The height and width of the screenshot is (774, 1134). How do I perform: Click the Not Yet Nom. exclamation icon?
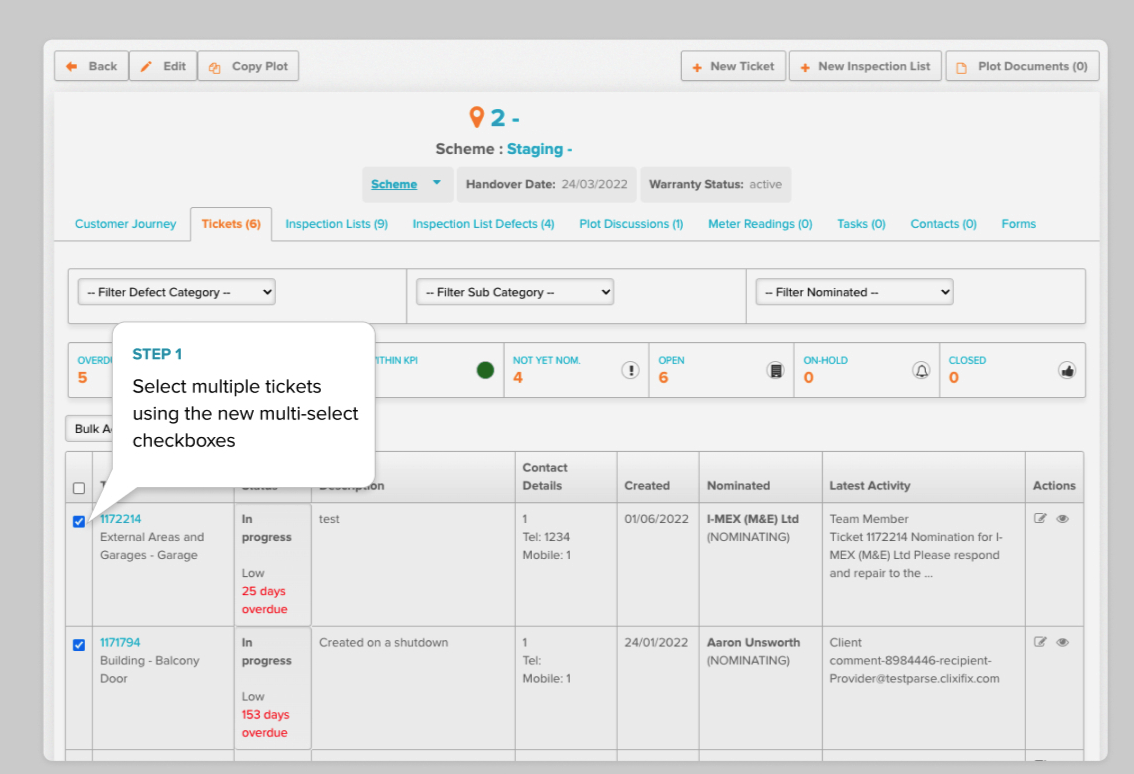(x=631, y=370)
